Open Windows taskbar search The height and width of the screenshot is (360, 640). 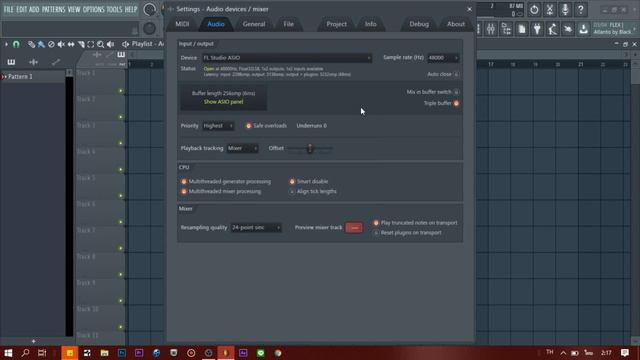(25, 353)
